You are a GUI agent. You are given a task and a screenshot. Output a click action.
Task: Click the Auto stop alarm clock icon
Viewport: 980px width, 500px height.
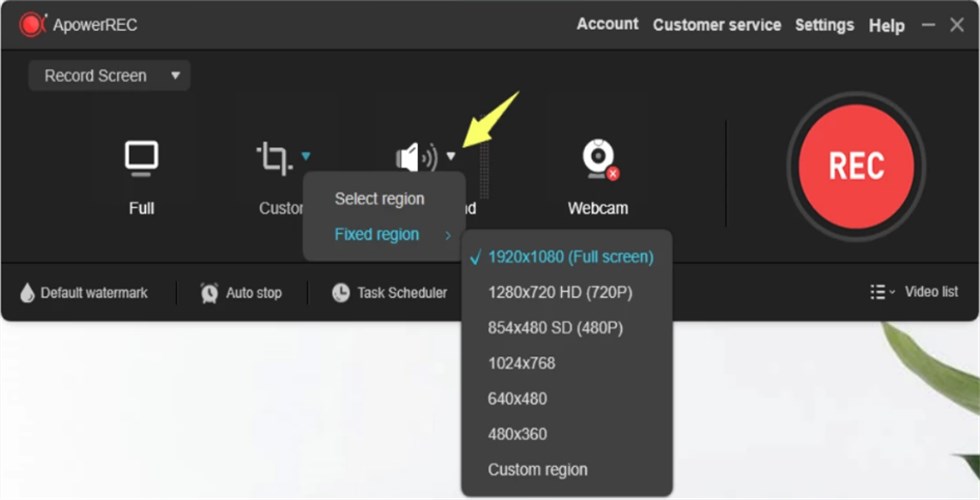pyautogui.click(x=209, y=292)
